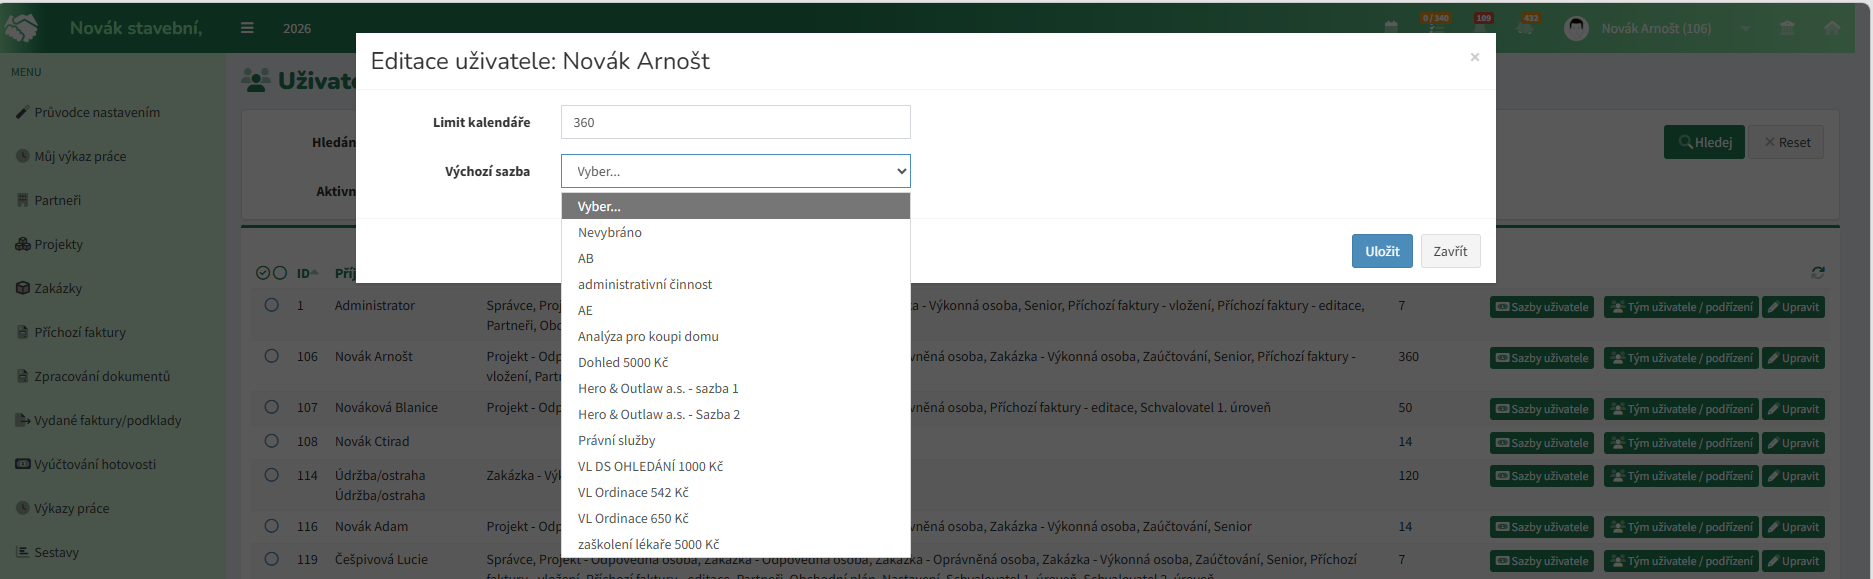Viewport: 1873px width, 579px height.
Task: Click Upravit for Novák Ctirad
Action: click(x=1793, y=443)
